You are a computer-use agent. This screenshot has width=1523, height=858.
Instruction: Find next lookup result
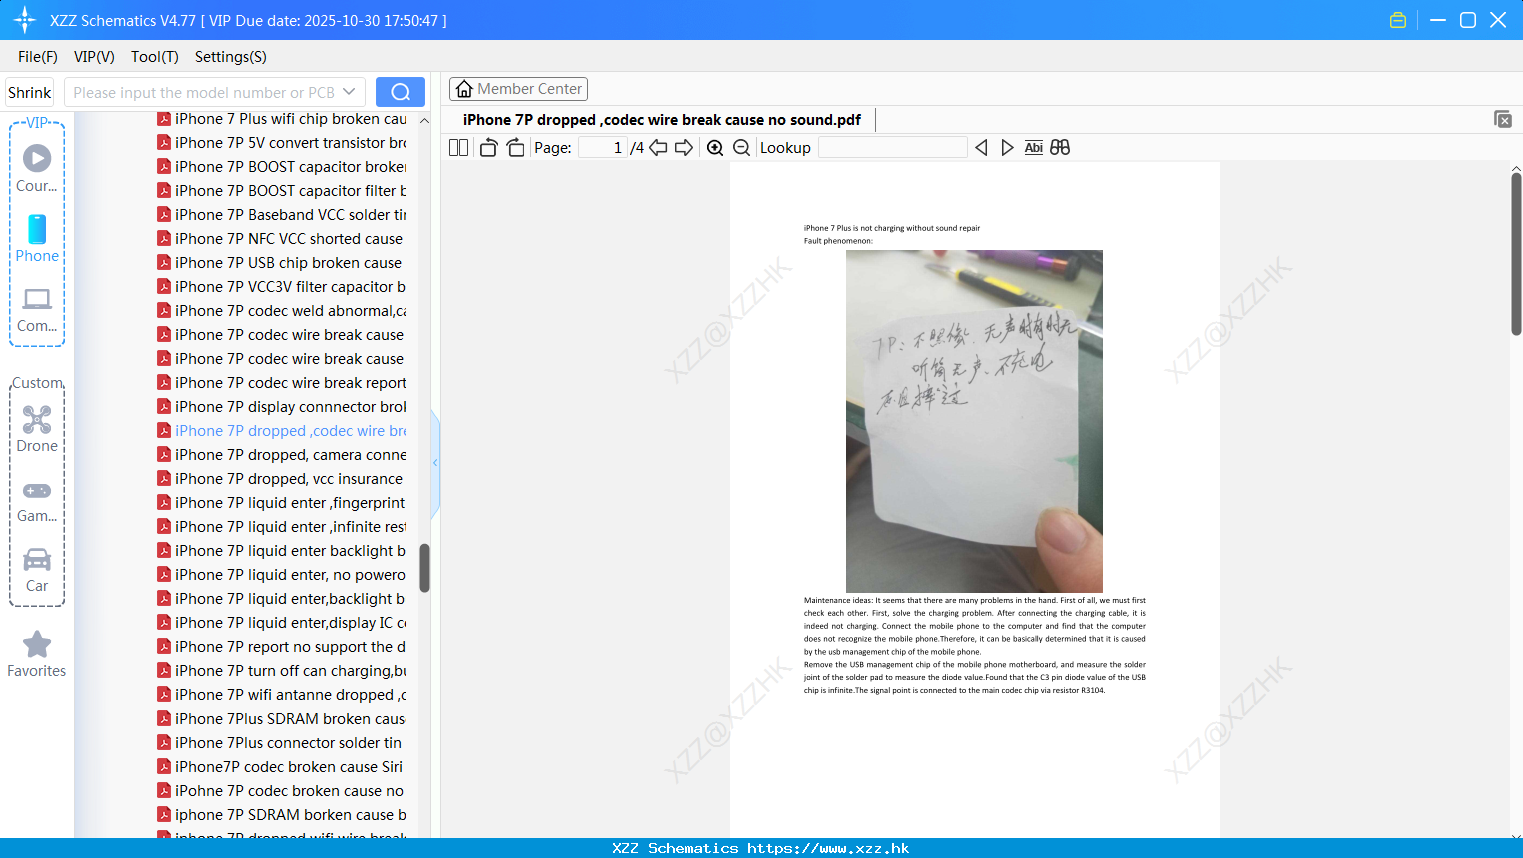(x=1007, y=148)
